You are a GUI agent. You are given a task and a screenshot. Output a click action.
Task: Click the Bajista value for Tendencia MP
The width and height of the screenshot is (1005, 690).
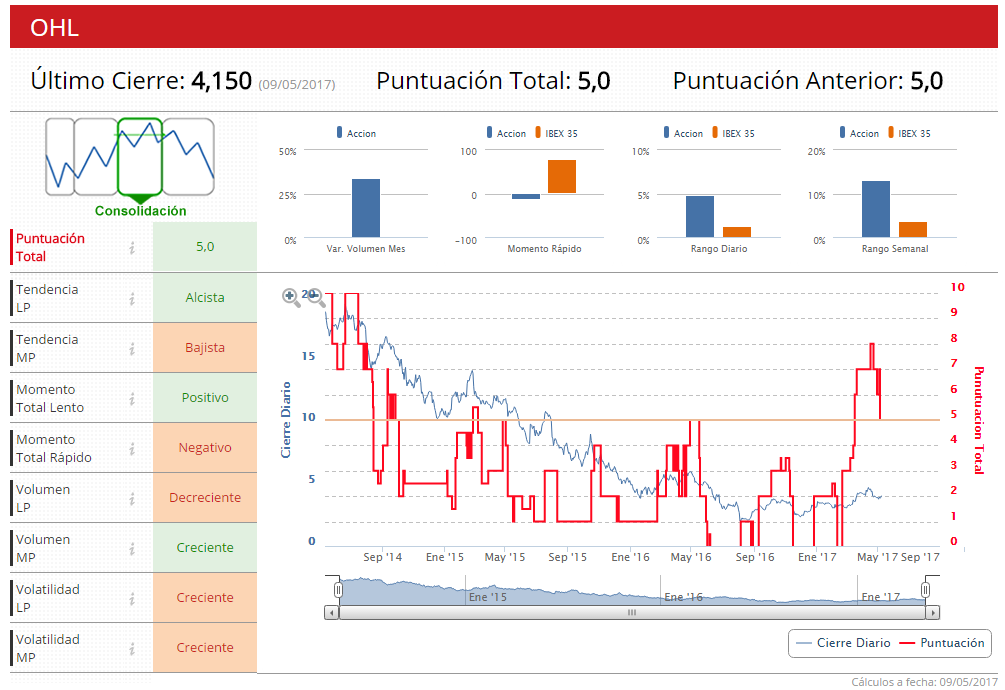click(x=205, y=348)
